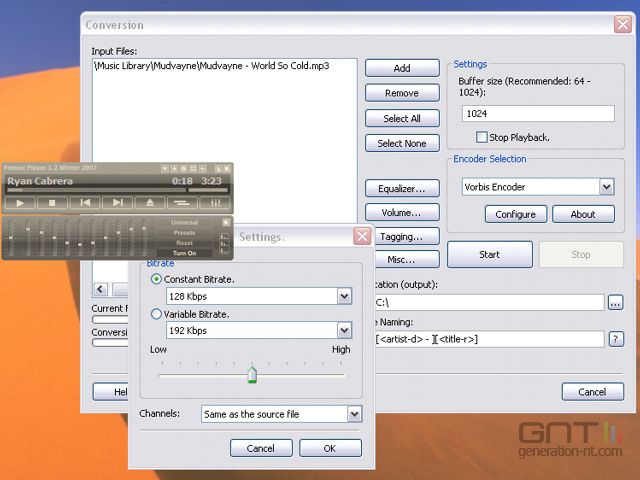Click the player volume bar beside seek bar
Viewport: 640px width, 480px height.
click(x=208, y=190)
